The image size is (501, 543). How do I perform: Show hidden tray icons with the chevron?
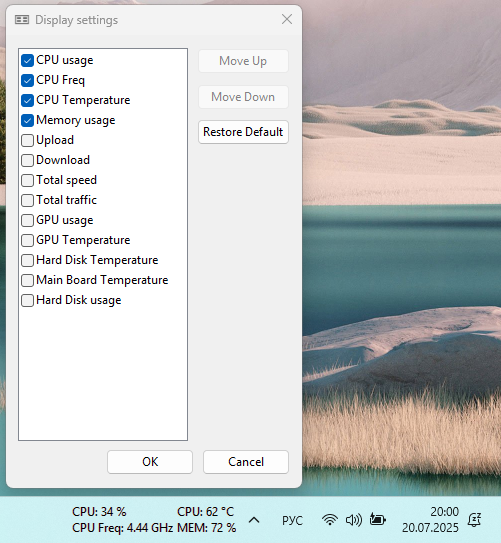pyautogui.click(x=254, y=520)
